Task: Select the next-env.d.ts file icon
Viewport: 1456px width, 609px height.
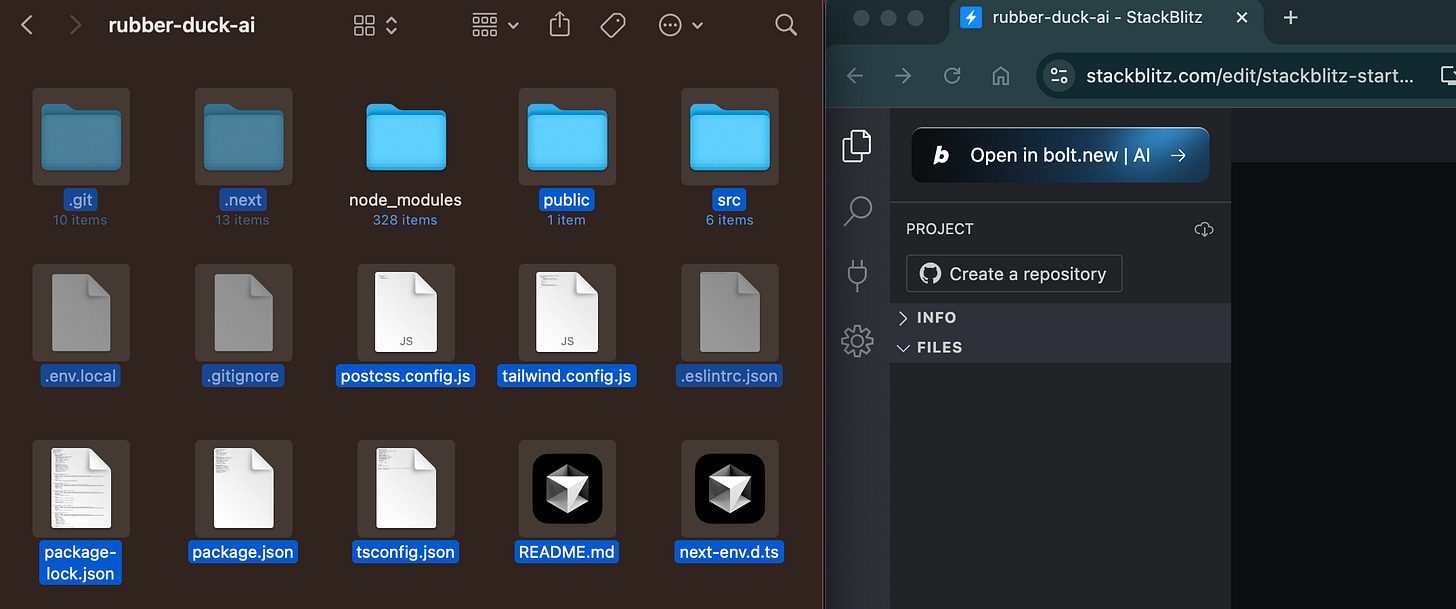Action: point(730,488)
